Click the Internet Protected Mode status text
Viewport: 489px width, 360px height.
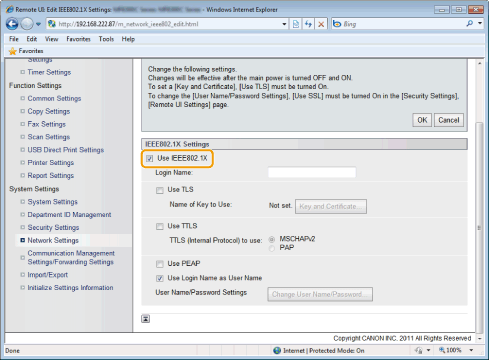point(324,351)
